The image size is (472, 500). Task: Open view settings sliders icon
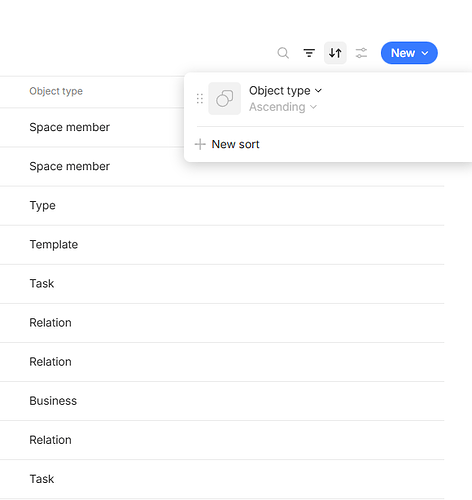[x=361, y=53]
